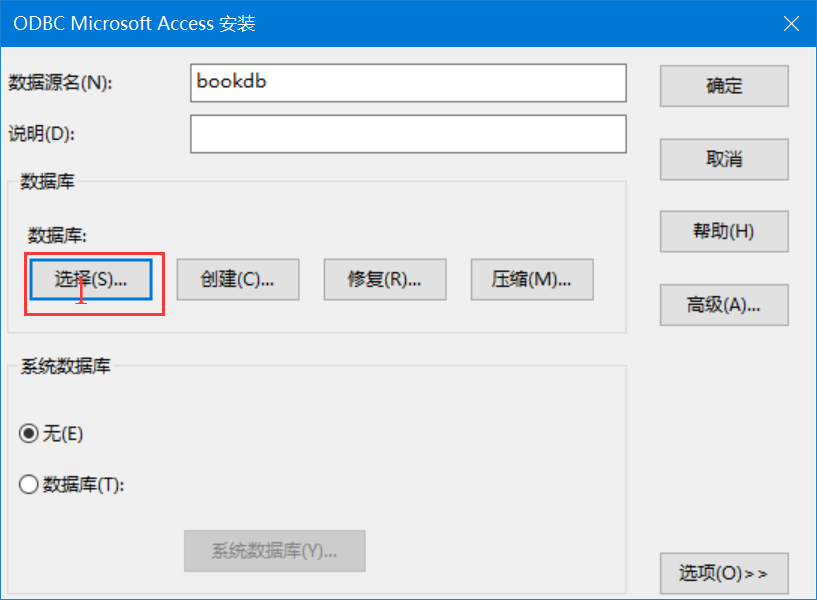This screenshot has height=600, width=817.
Task: Click the 系统数据库 group title
Action: pyautogui.click(x=66, y=366)
